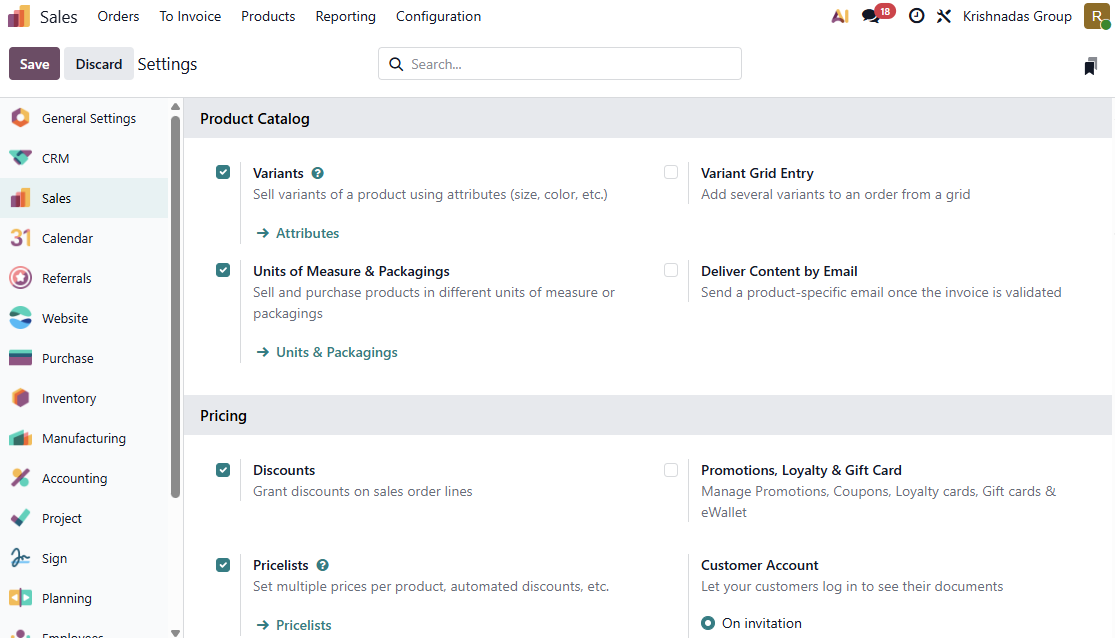1115x638 pixels.
Task: Open the Configuration menu
Action: pos(438,16)
